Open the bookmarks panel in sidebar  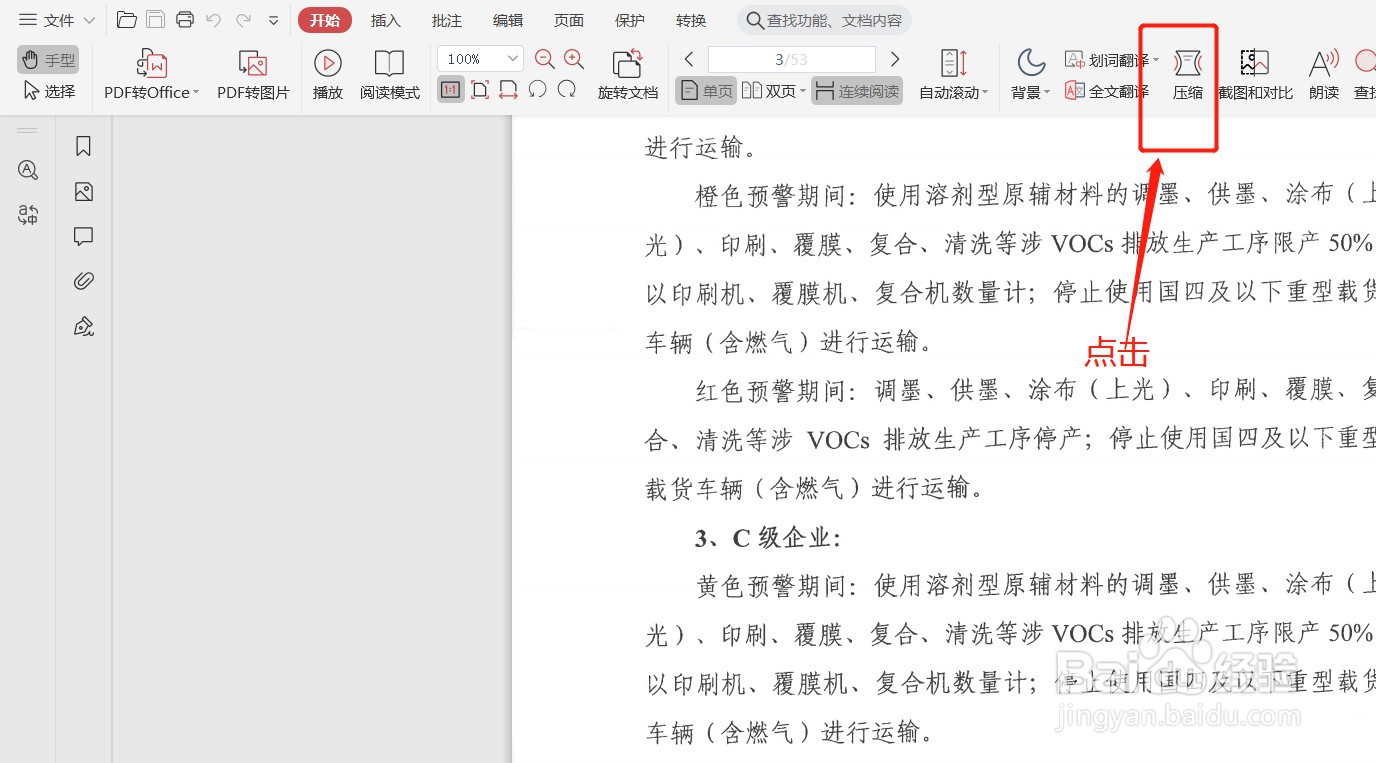[82, 145]
